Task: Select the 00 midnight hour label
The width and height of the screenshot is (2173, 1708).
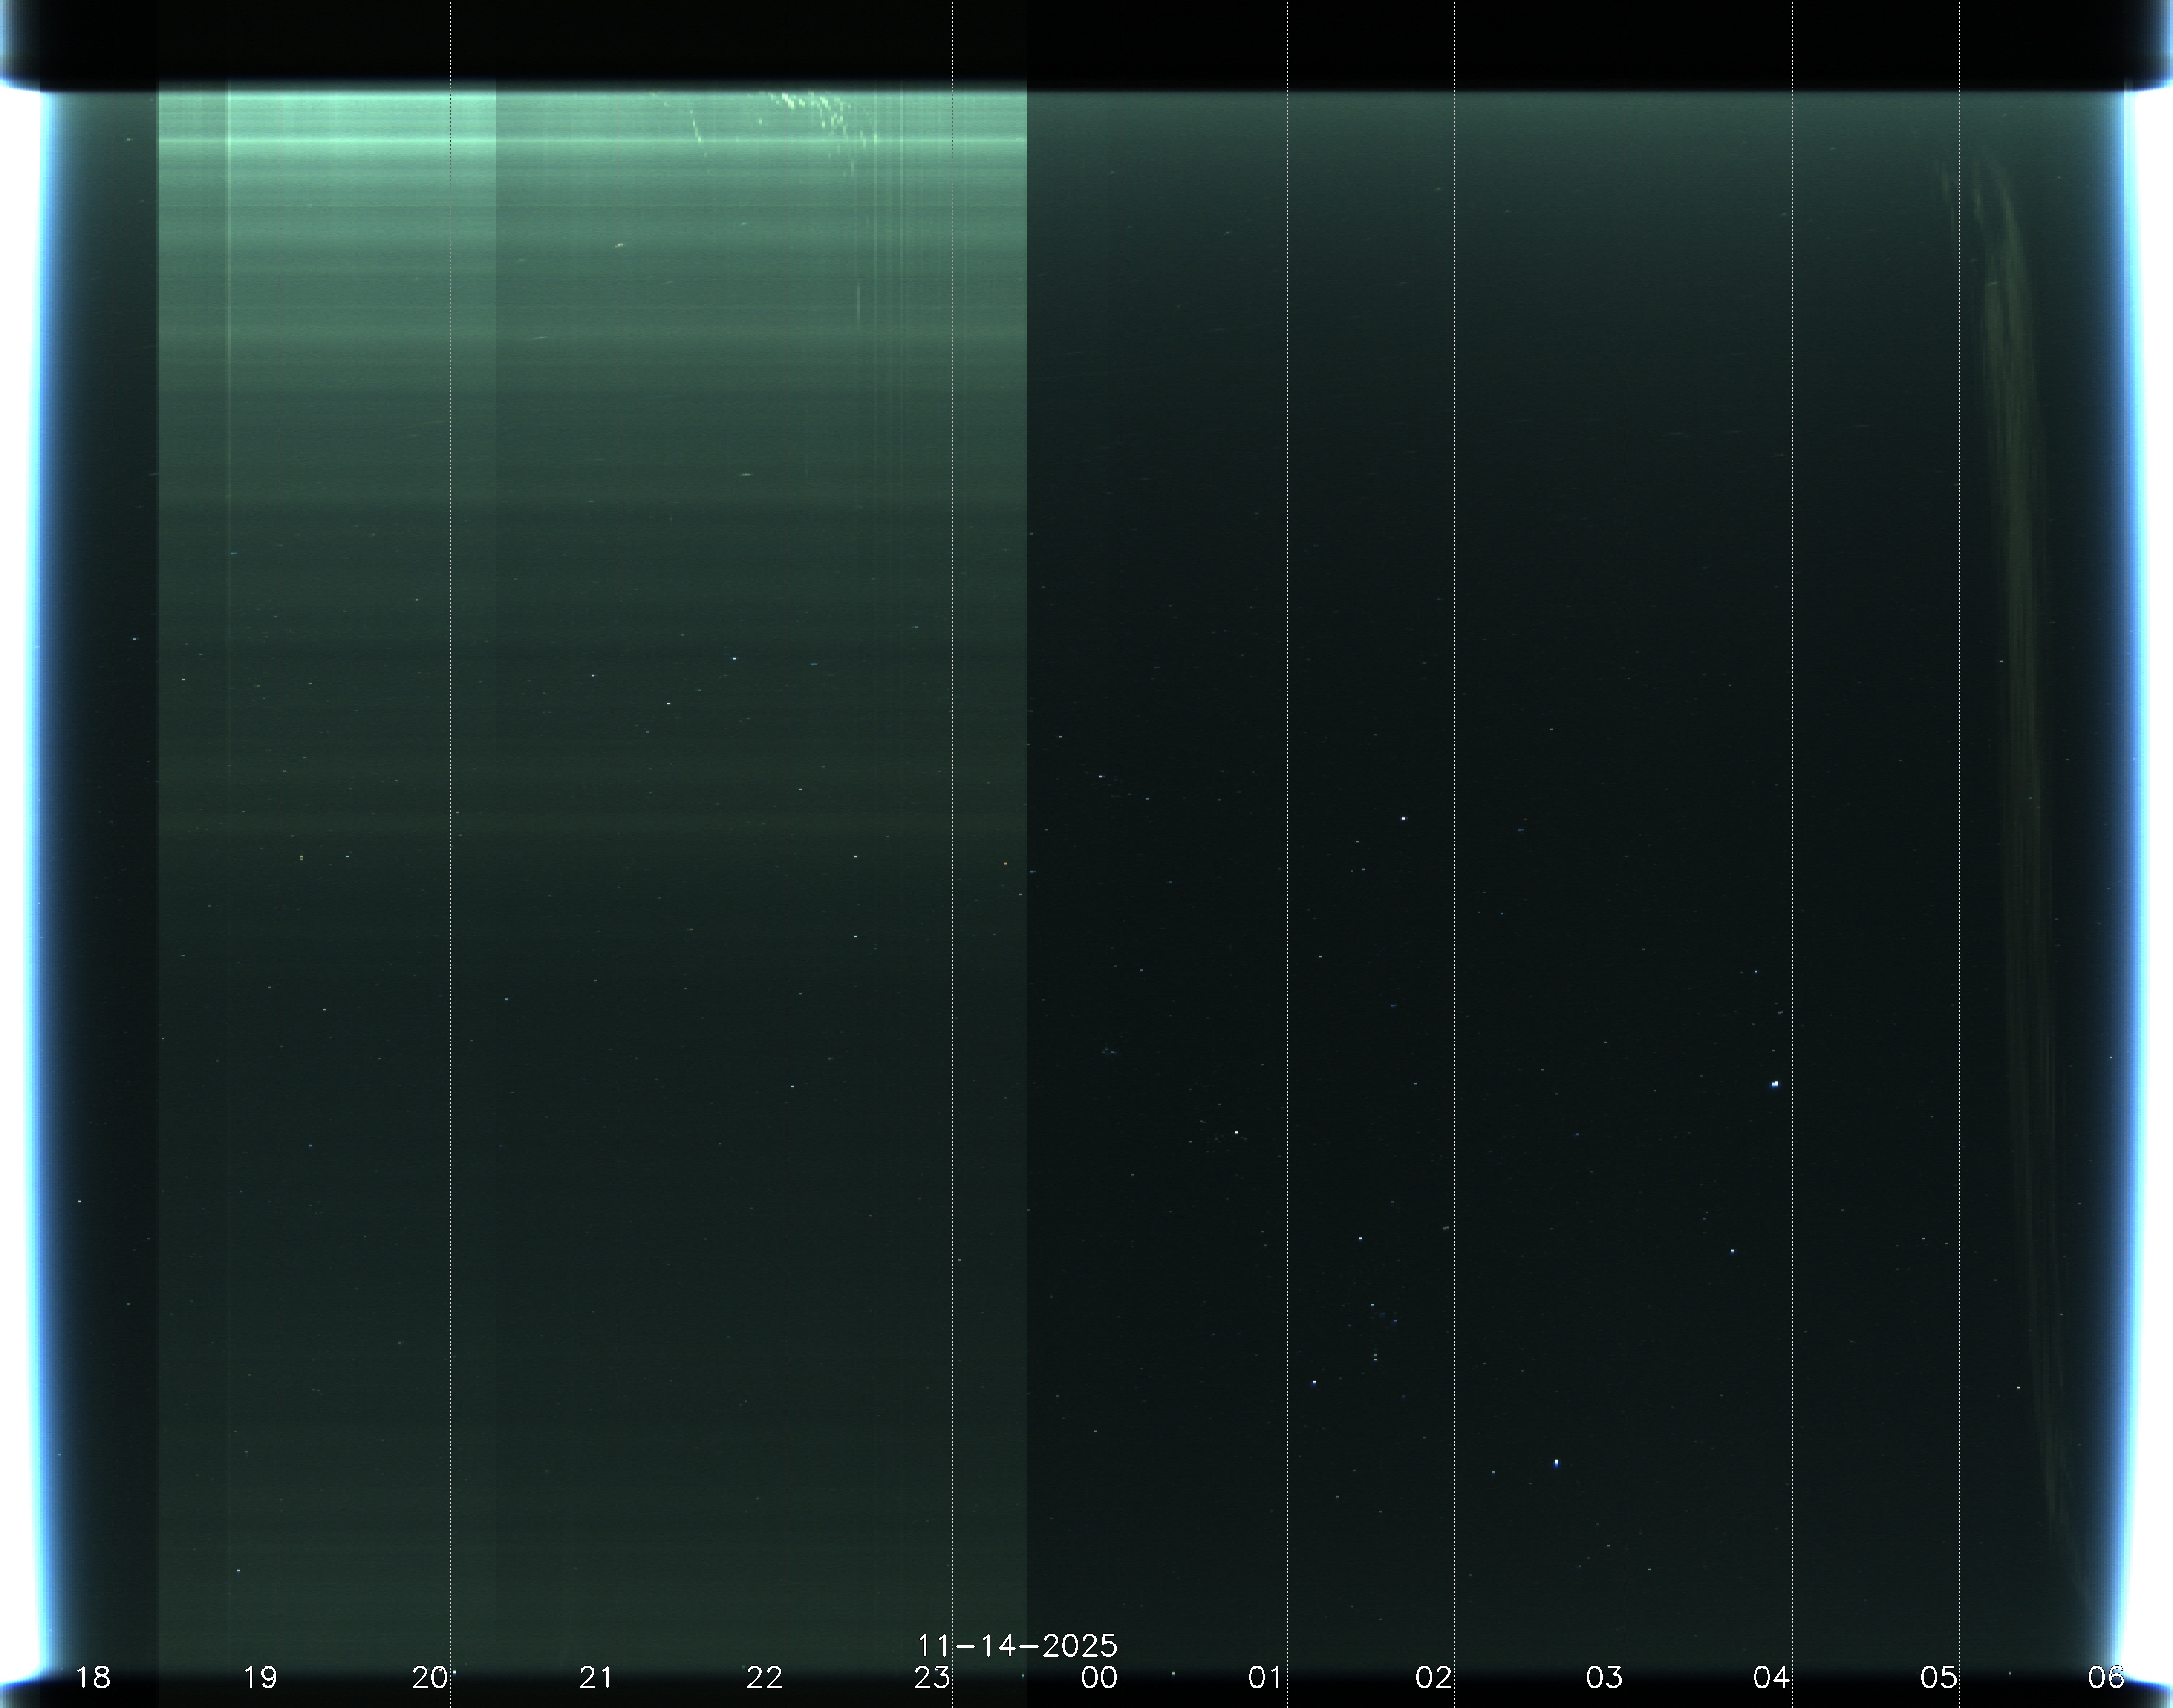Action: [1099, 1677]
